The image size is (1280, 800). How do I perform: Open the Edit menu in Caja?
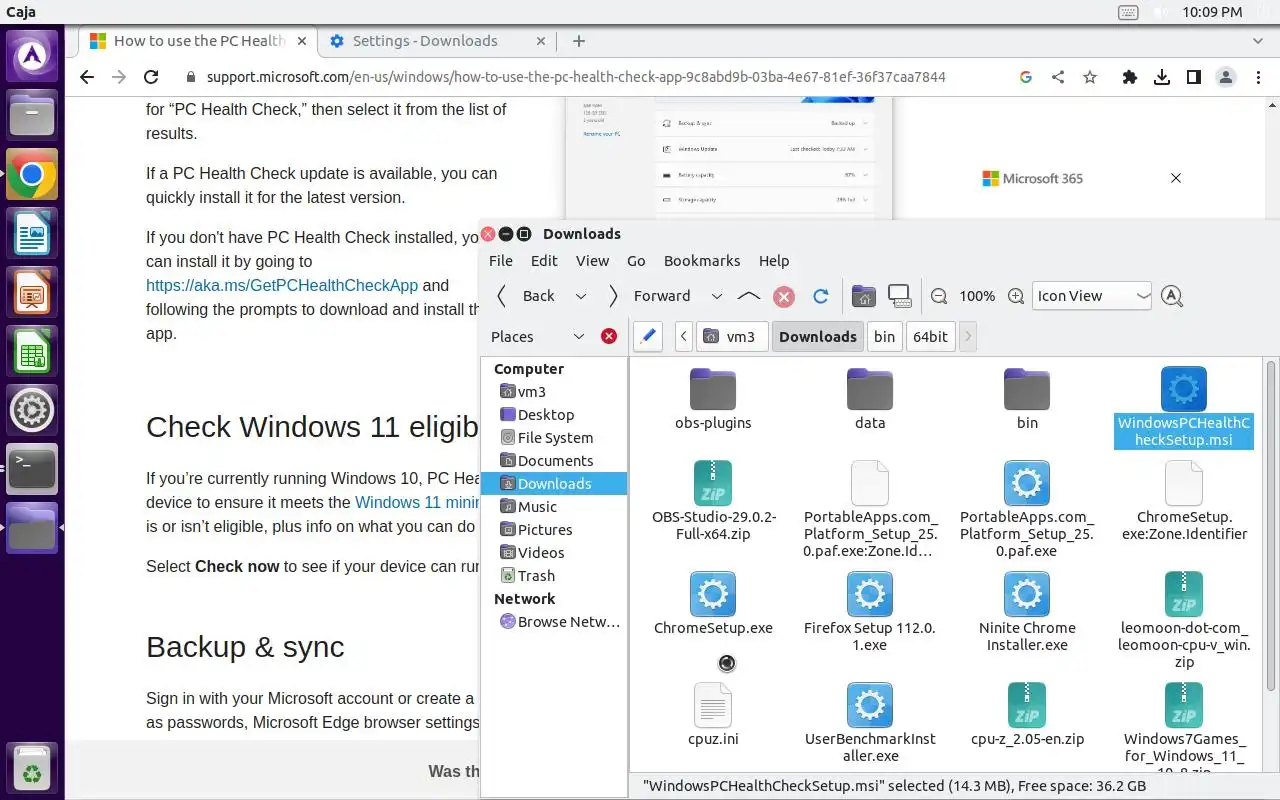(544, 260)
